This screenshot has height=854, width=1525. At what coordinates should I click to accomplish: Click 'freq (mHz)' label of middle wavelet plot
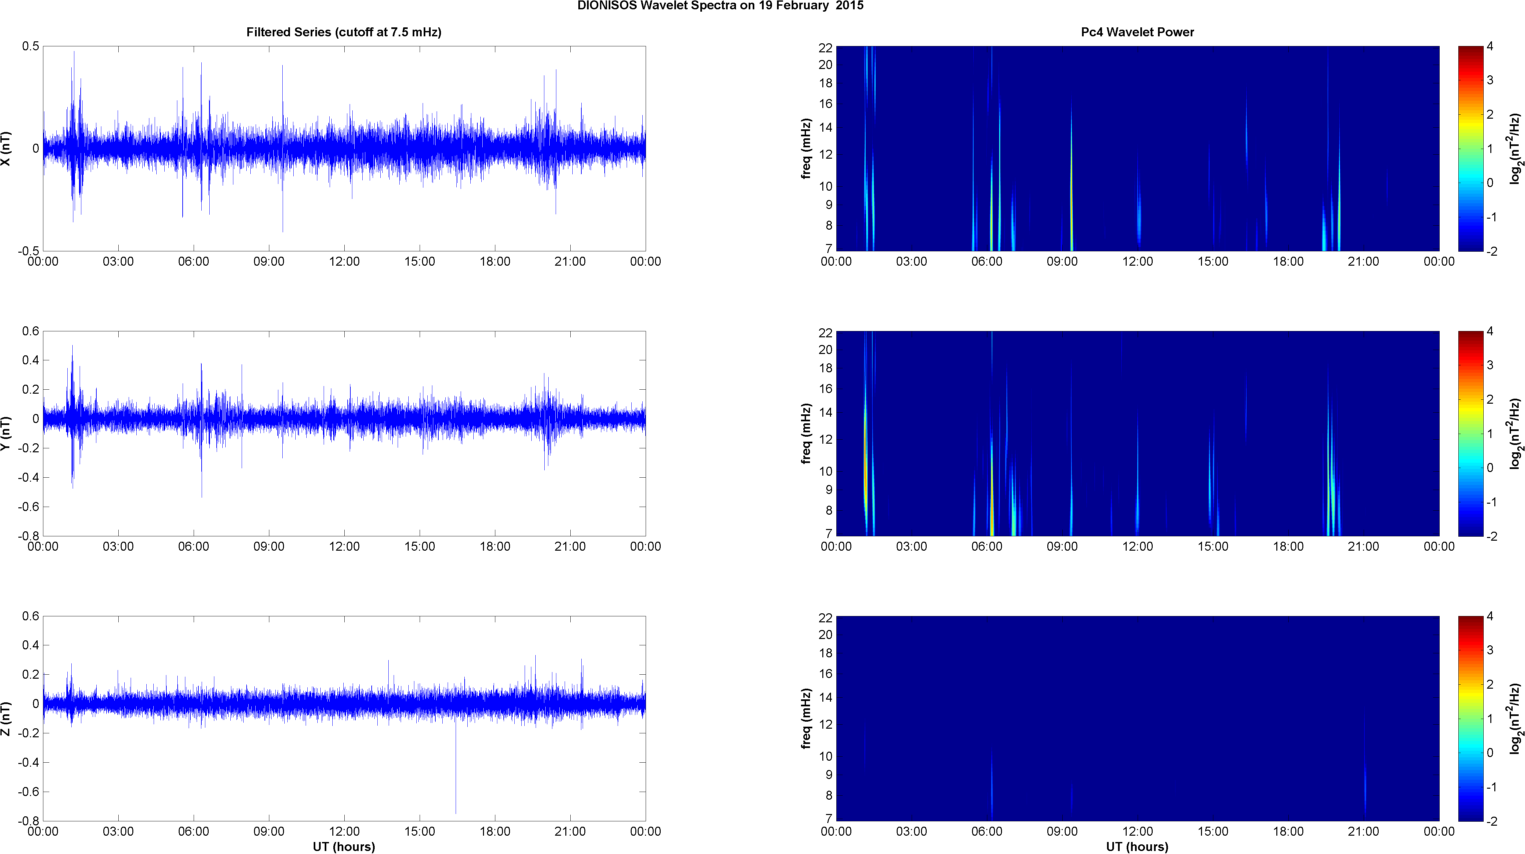[x=806, y=434]
